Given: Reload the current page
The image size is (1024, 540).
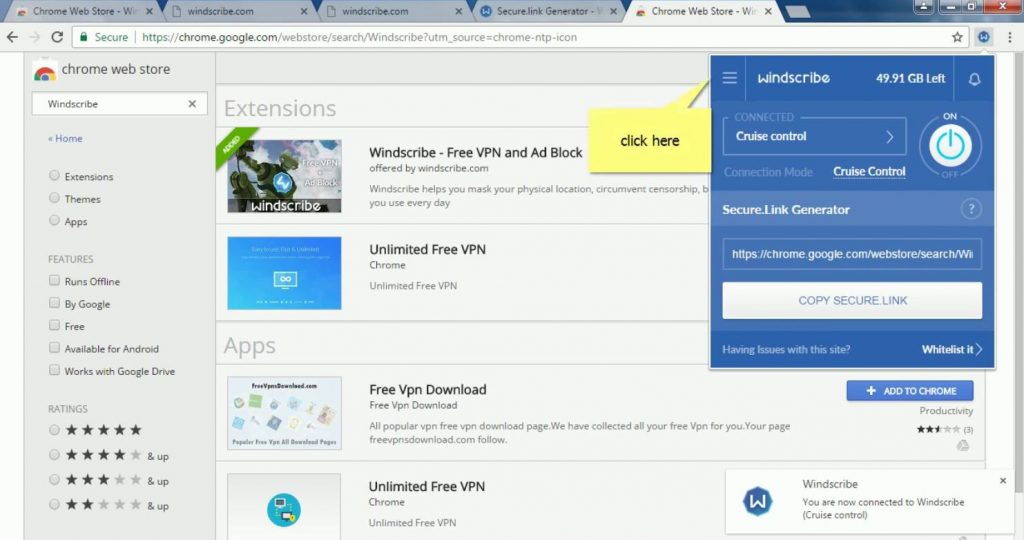Looking at the screenshot, I should click(57, 37).
